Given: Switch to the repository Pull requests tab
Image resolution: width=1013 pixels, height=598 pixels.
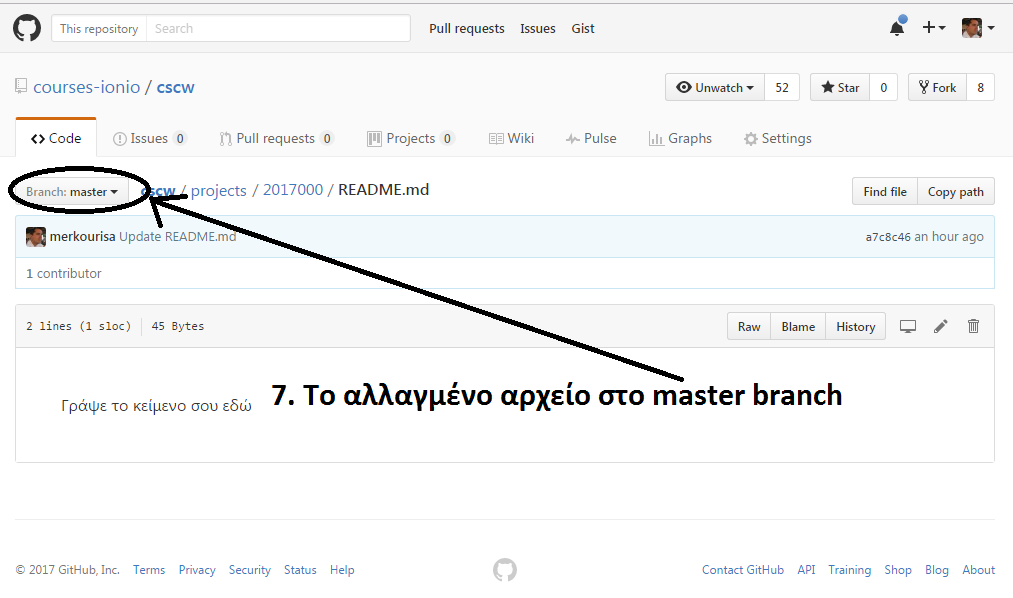Looking at the screenshot, I should pyautogui.click(x=276, y=138).
